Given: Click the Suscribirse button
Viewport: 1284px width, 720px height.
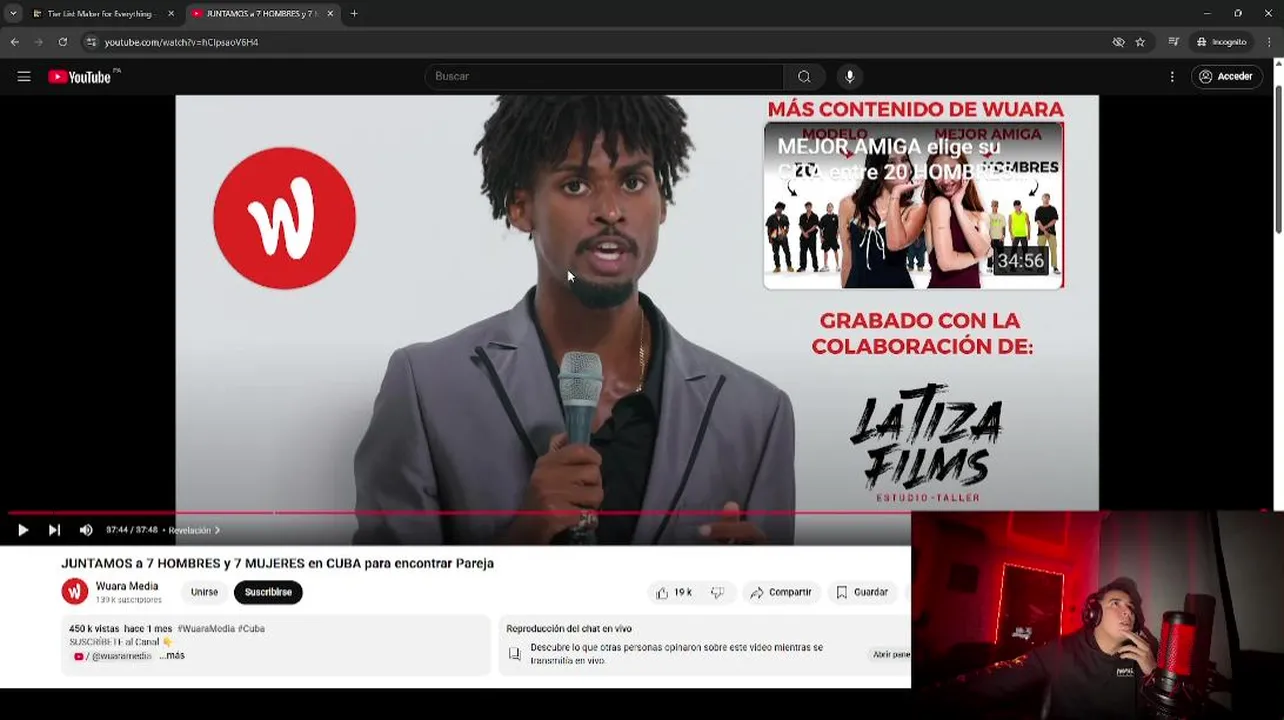Looking at the screenshot, I should pos(268,592).
